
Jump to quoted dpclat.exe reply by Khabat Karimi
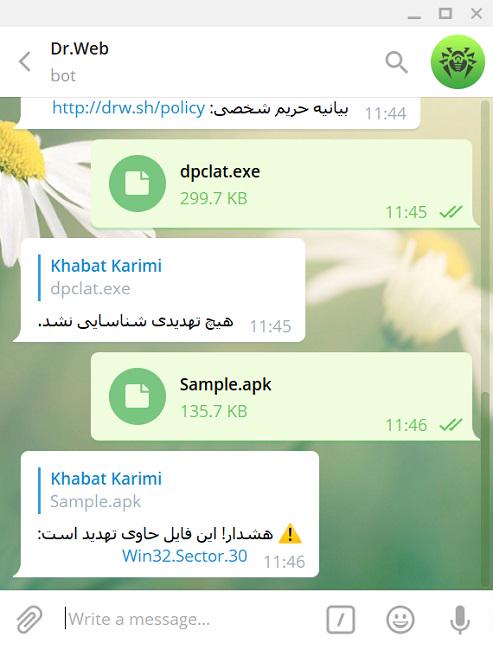click(x=104, y=277)
